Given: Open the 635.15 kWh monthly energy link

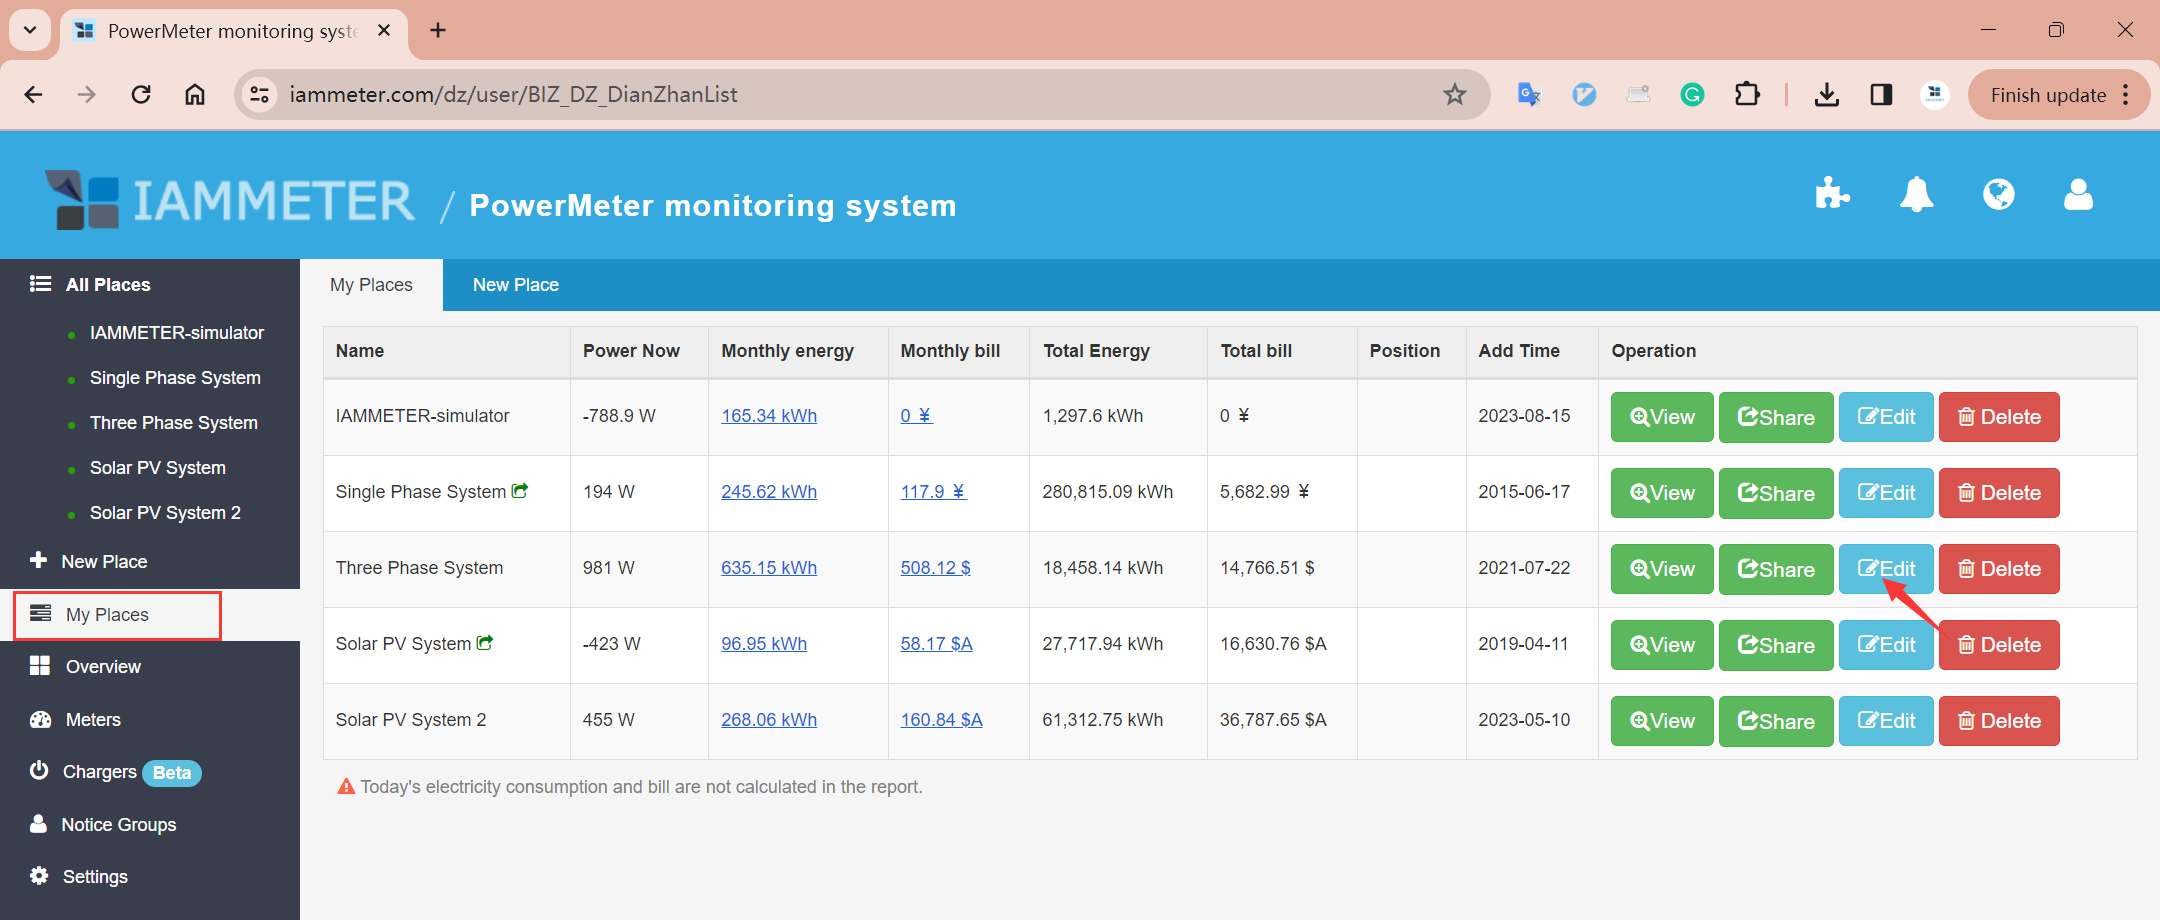Looking at the screenshot, I should pyautogui.click(x=769, y=568).
